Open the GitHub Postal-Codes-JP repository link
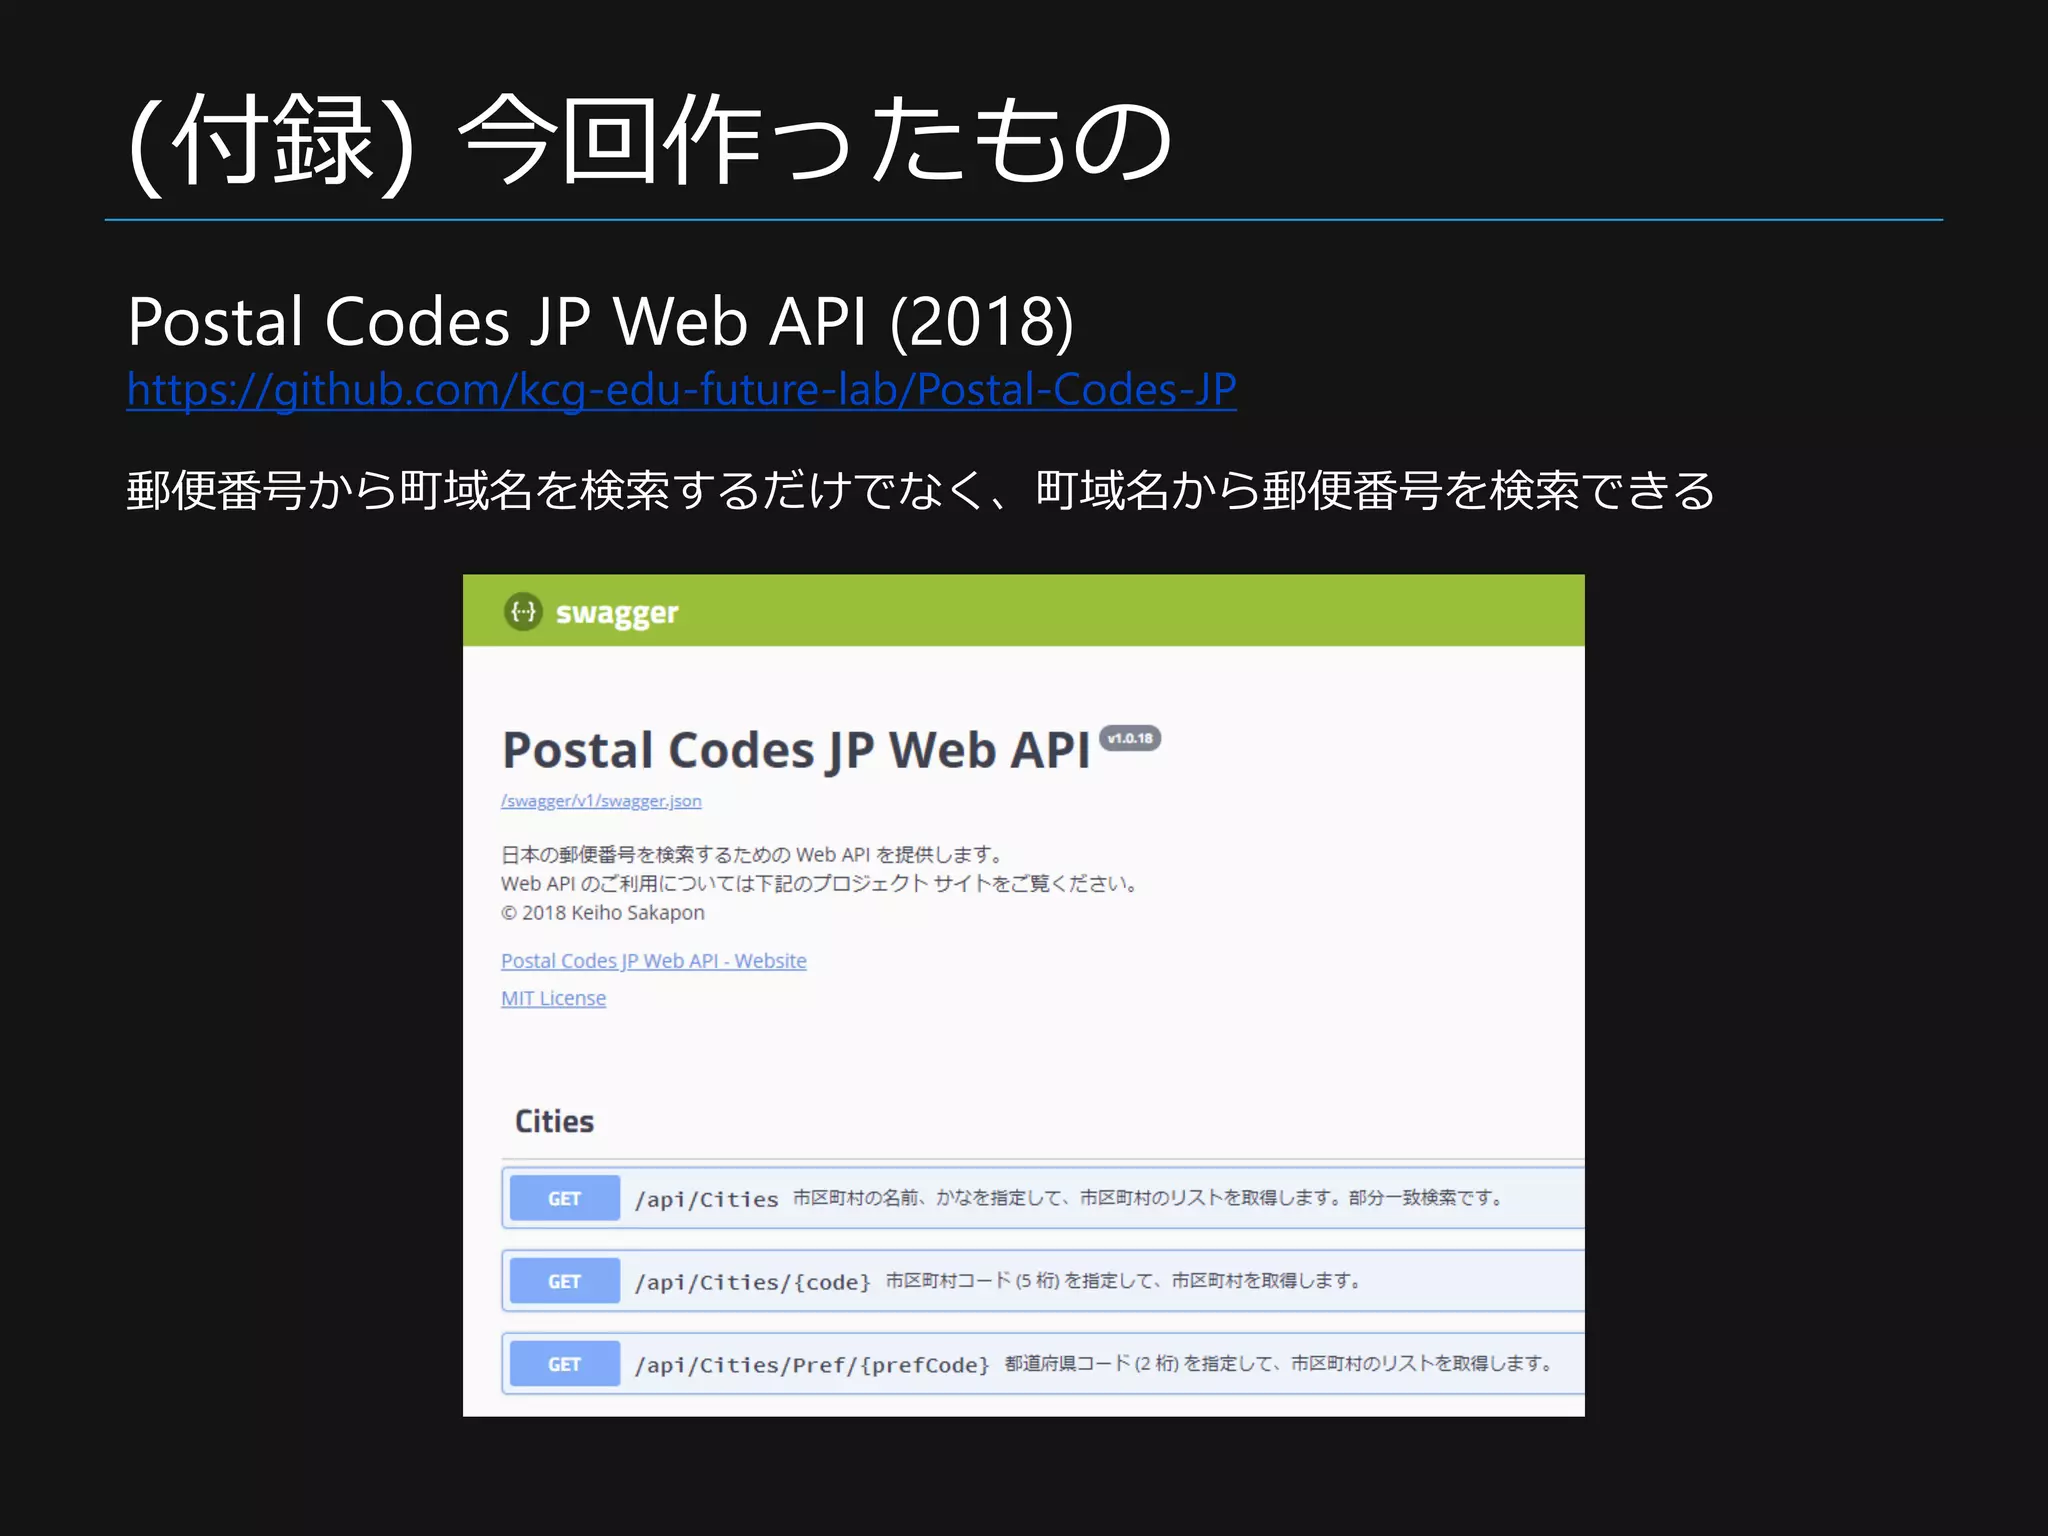This screenshot has height=1536, width=2048. pos(681,390)
